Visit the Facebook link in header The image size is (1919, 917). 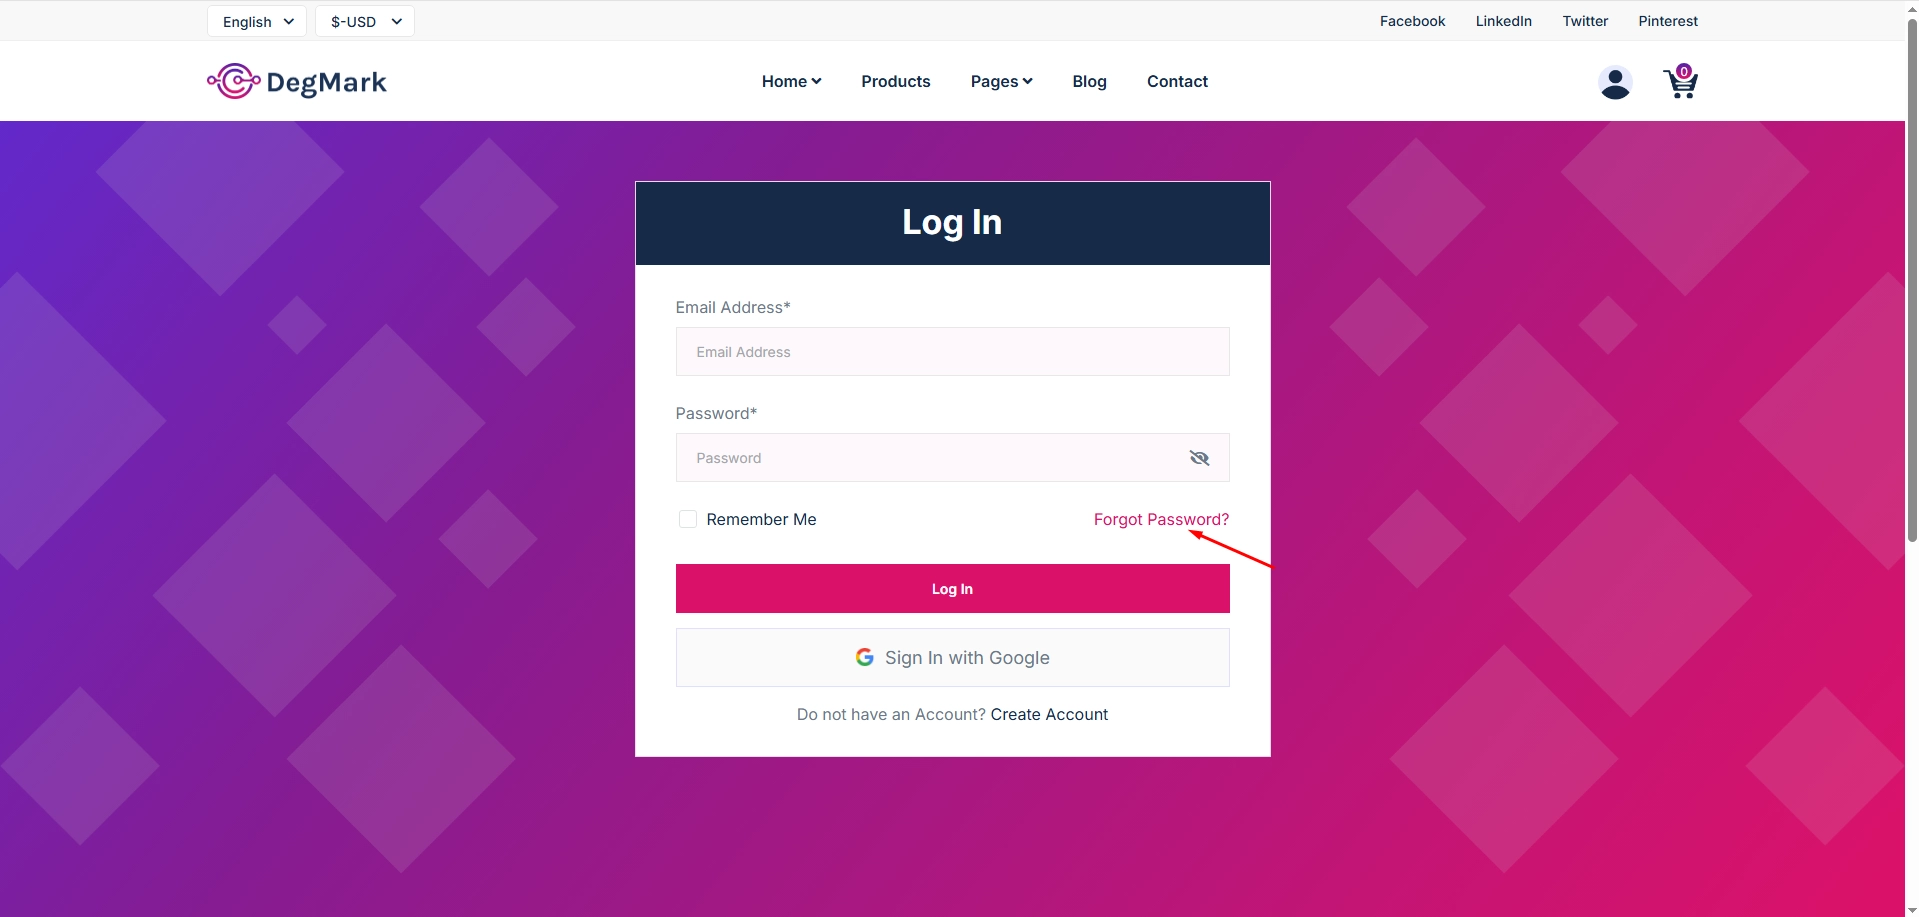1412,21
